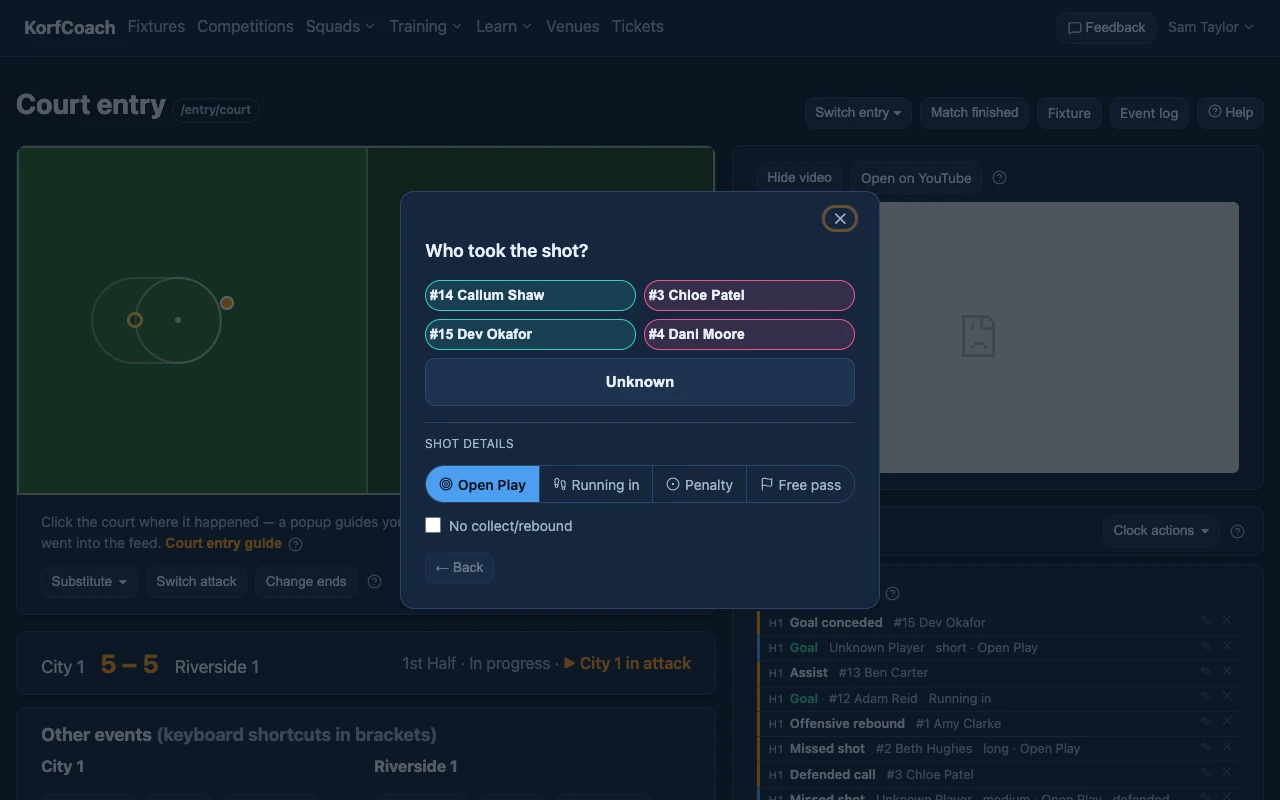Click the help icon beside Open on YouTube
1280x800 pixels.
999,178
